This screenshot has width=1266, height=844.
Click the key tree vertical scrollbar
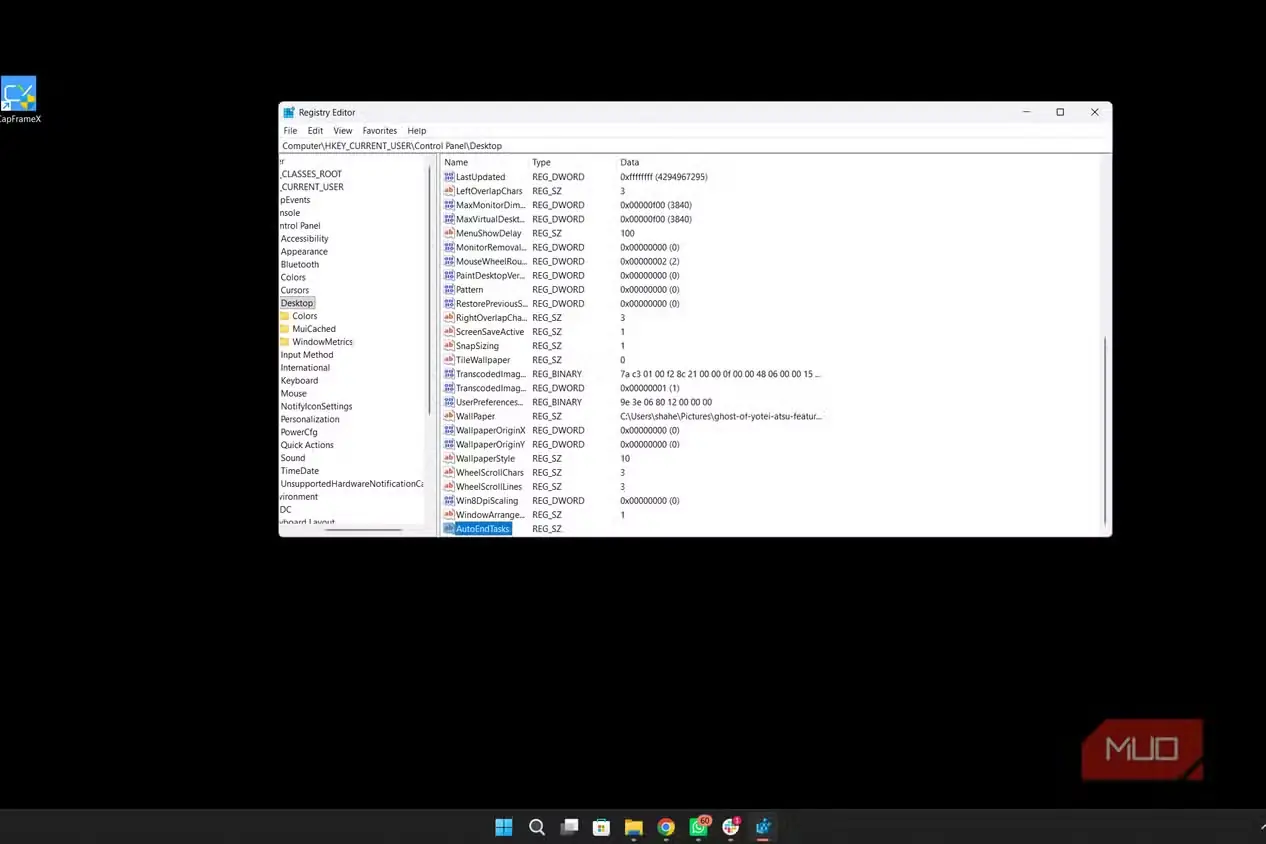click(x=430, y=290)
